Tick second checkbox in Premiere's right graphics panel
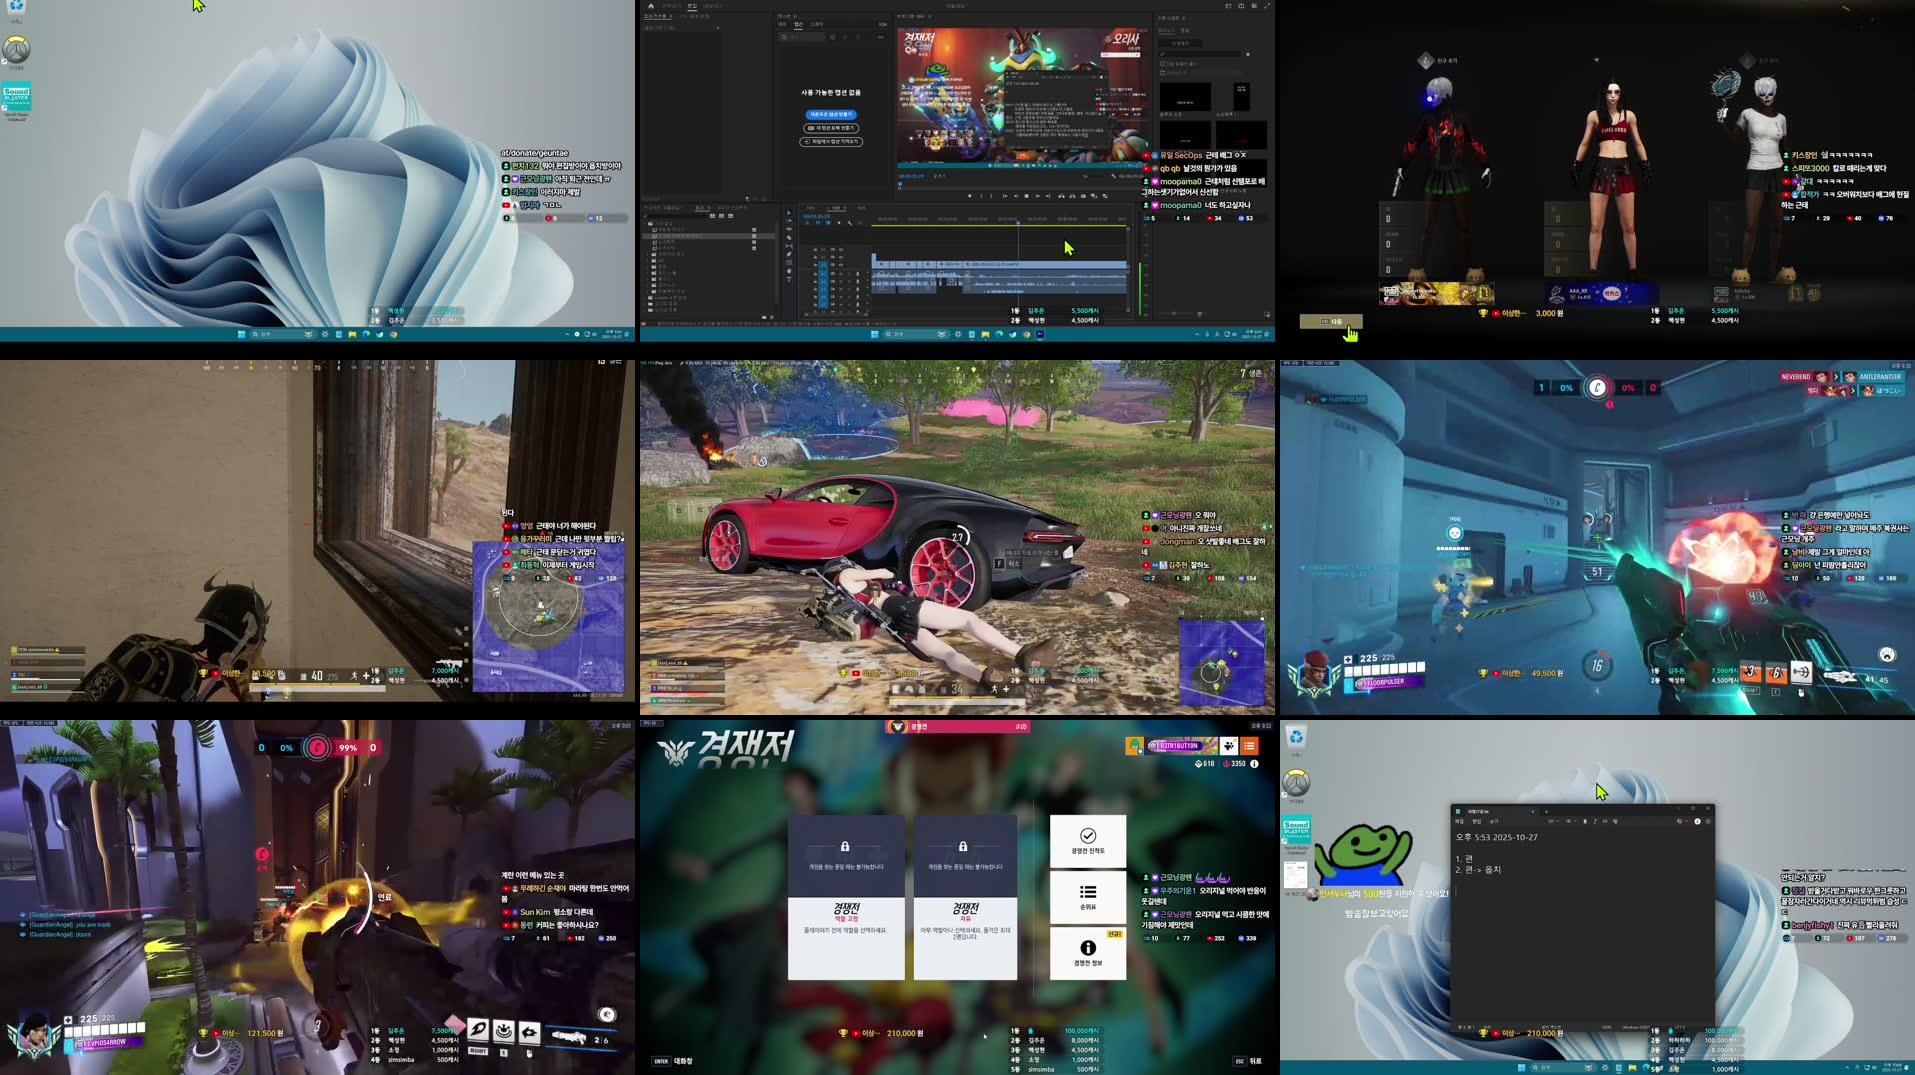Viewport: 1915px width, 1075px height. click(1163, 73)
